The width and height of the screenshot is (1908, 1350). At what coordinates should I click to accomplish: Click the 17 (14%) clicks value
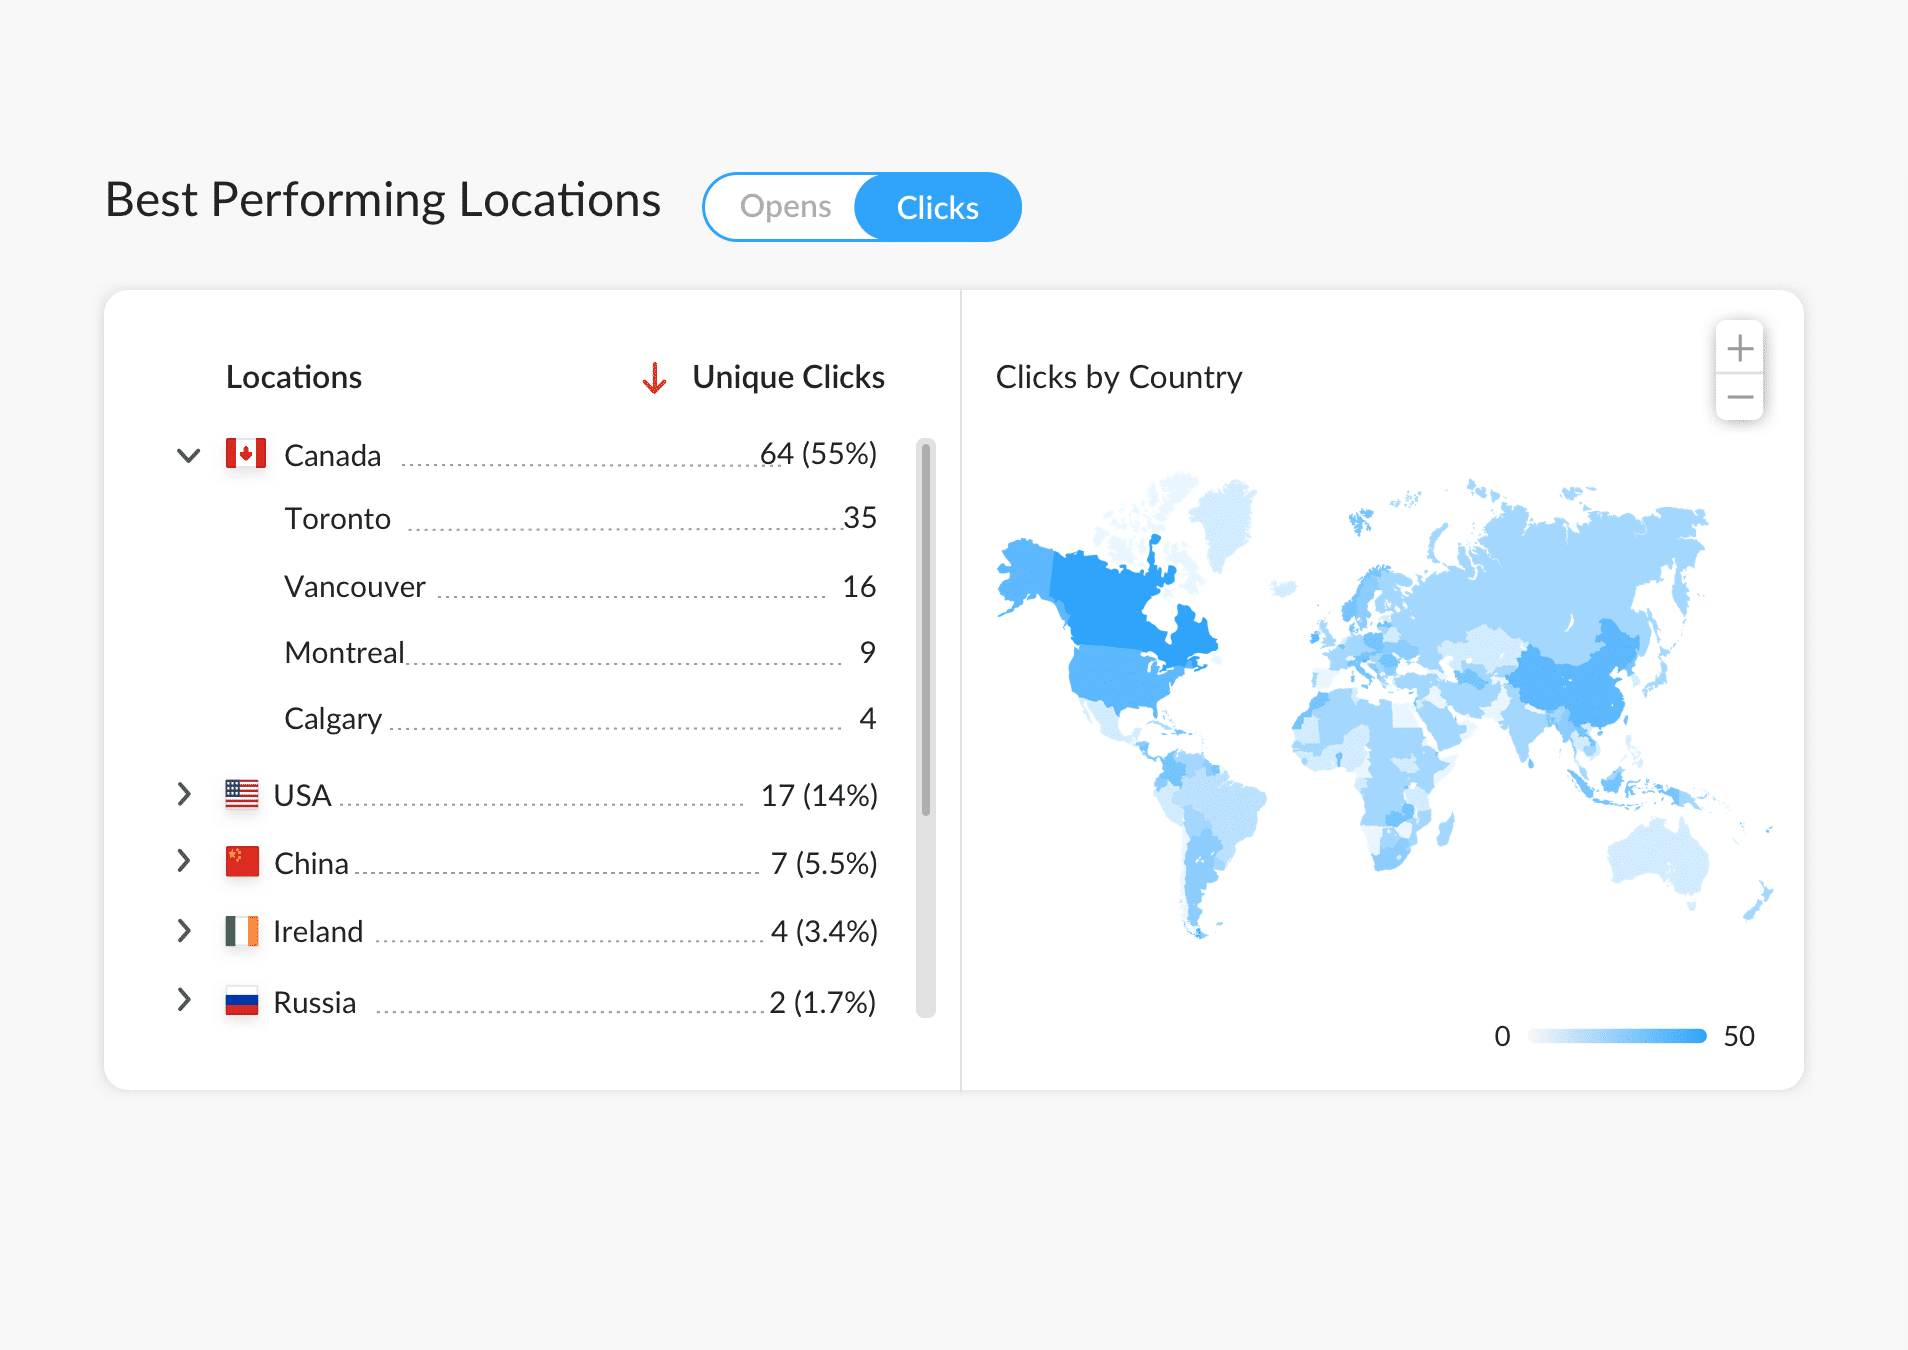(819, 796)
